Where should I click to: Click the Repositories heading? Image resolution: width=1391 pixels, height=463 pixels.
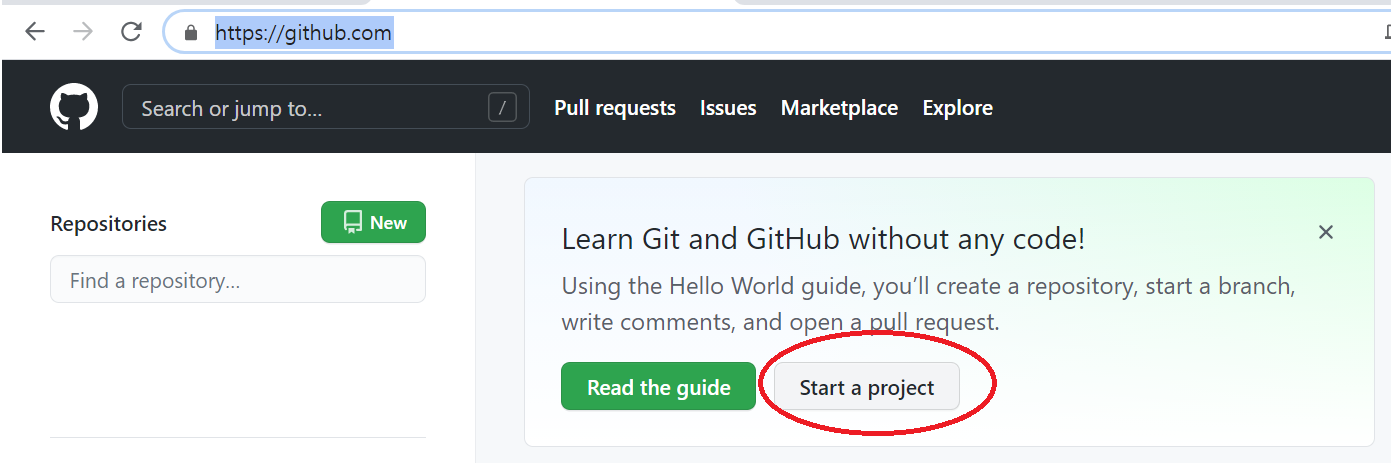109,224
